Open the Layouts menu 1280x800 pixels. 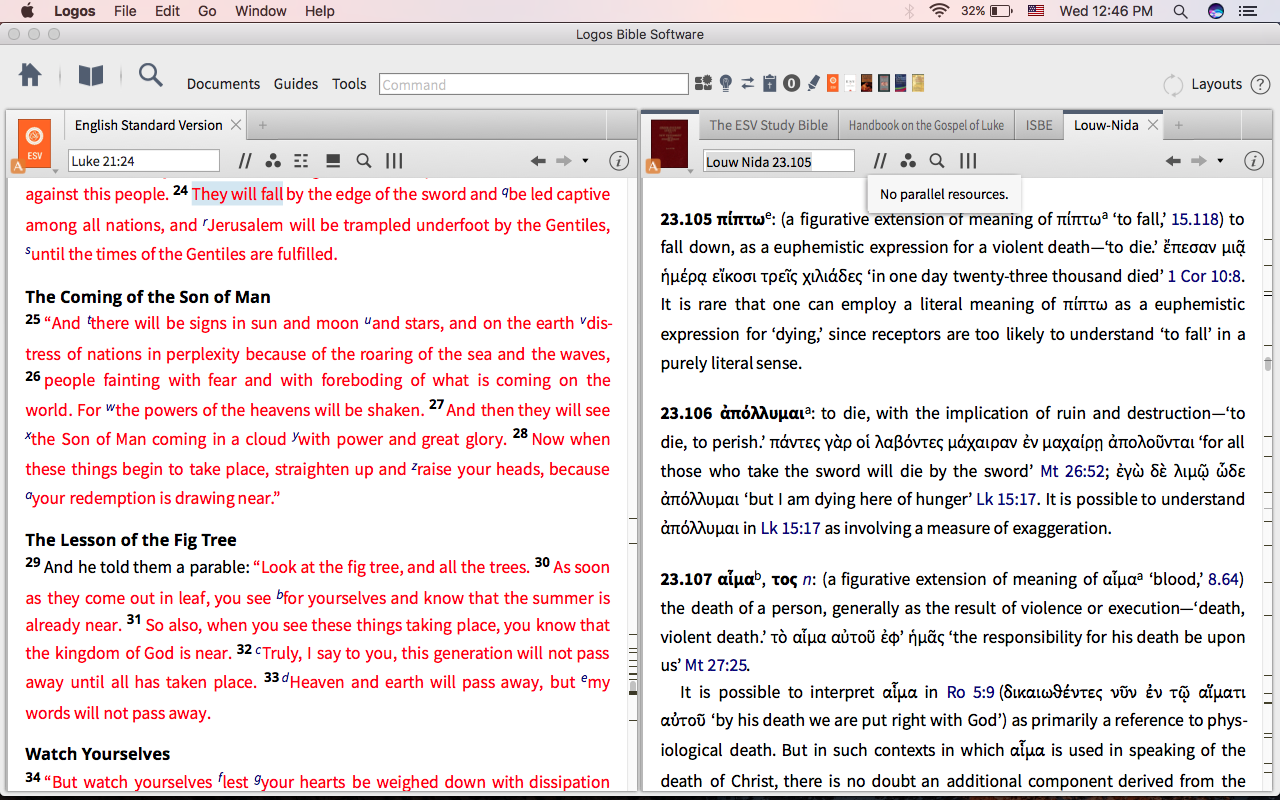tap(1216, 84)
